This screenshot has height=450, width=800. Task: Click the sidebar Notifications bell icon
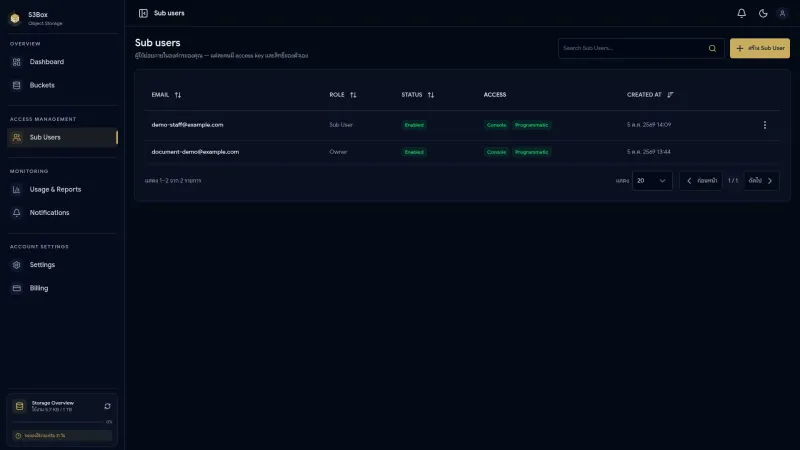(16, 213)
